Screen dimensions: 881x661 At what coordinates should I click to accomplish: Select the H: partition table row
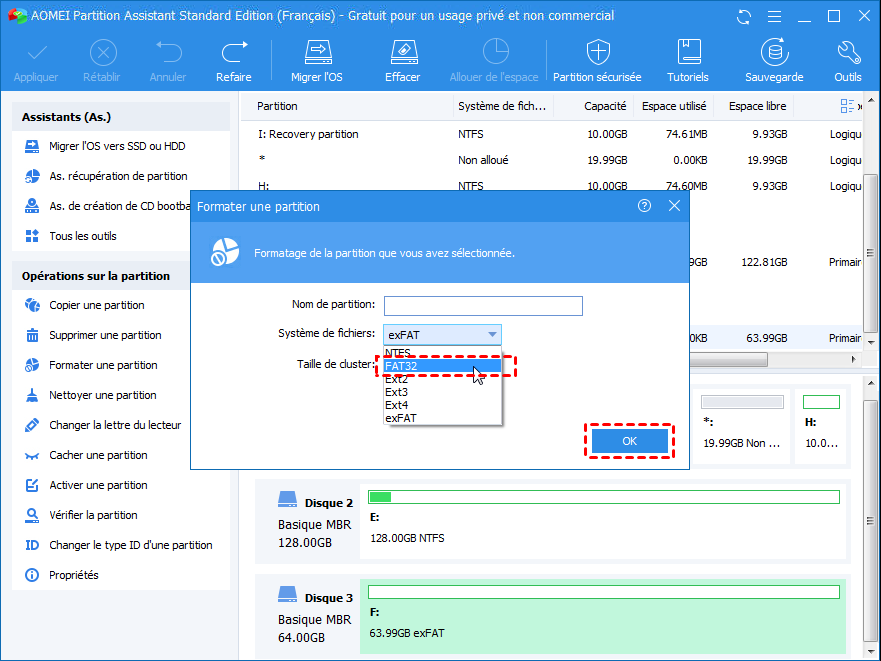click(552, 184)
